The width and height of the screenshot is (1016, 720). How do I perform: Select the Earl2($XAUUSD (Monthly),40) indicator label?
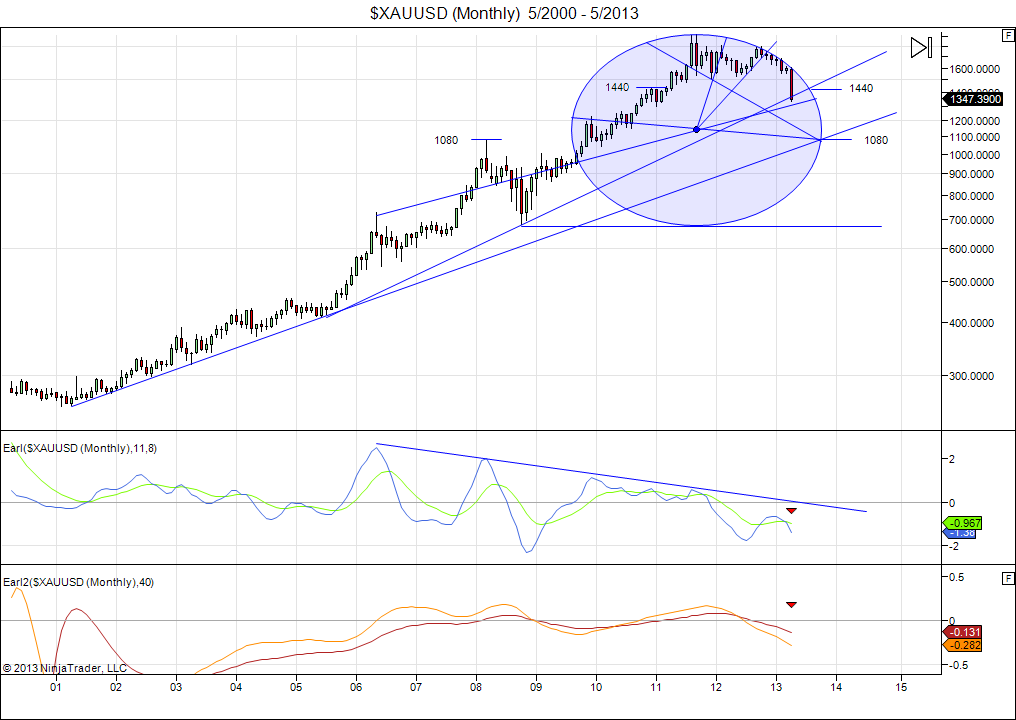[78, 582]
